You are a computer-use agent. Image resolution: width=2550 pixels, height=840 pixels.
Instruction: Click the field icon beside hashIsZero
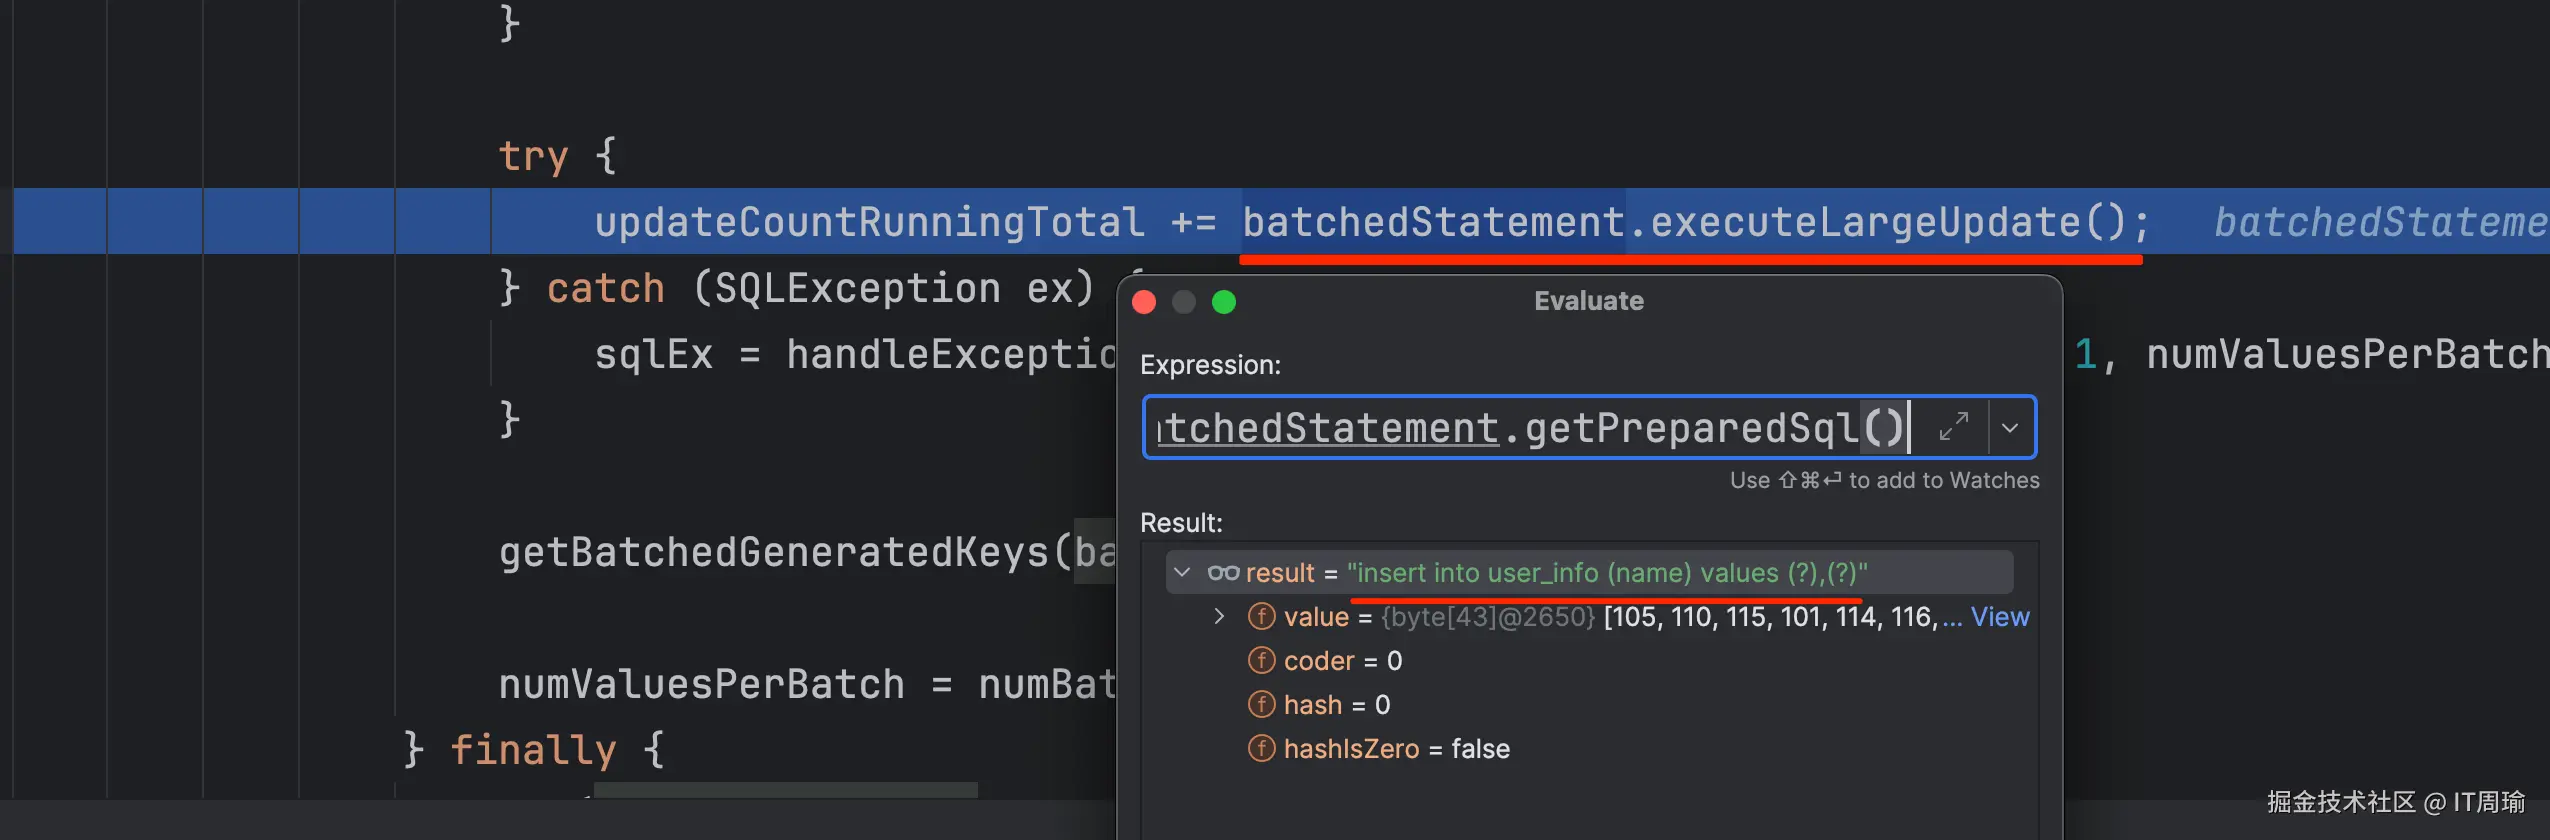1261,749
